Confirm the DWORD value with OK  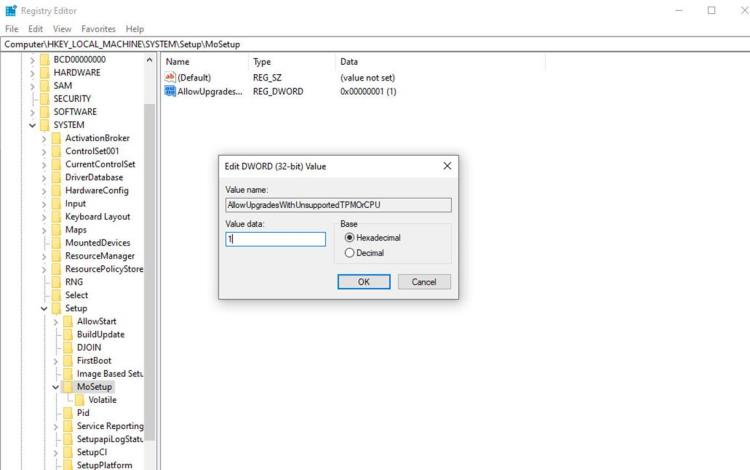click(x=364, y=282)
